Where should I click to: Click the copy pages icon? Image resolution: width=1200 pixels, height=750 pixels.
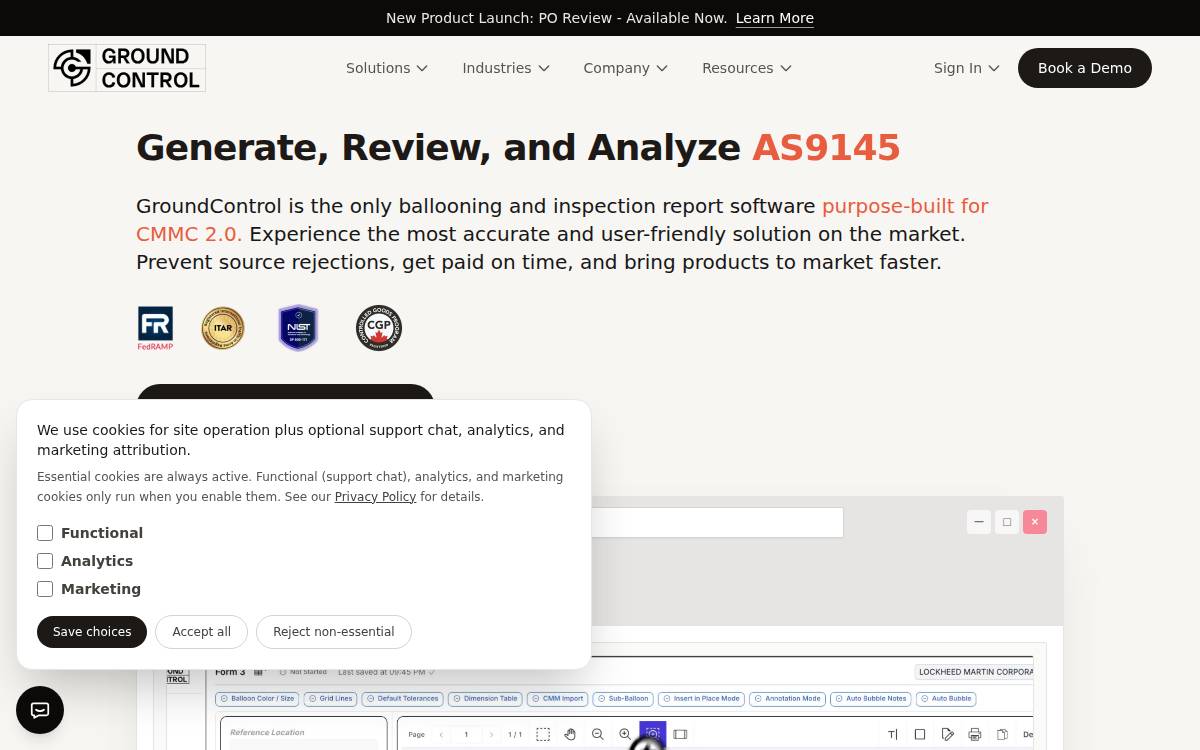pos(1002,734)
